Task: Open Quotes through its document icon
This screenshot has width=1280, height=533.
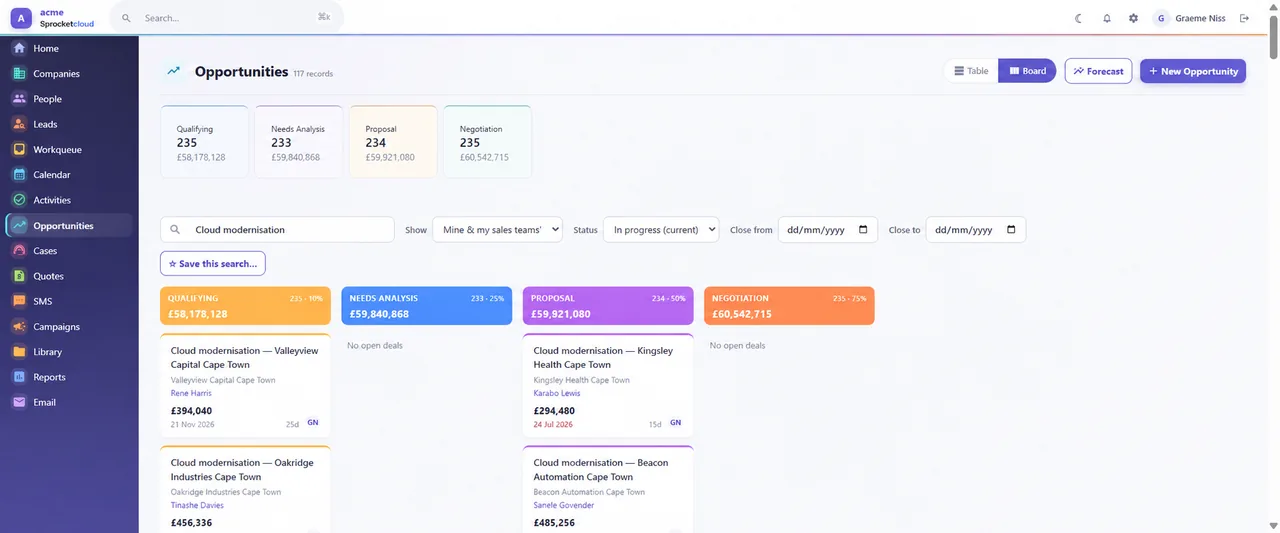Action: (19, 276)
